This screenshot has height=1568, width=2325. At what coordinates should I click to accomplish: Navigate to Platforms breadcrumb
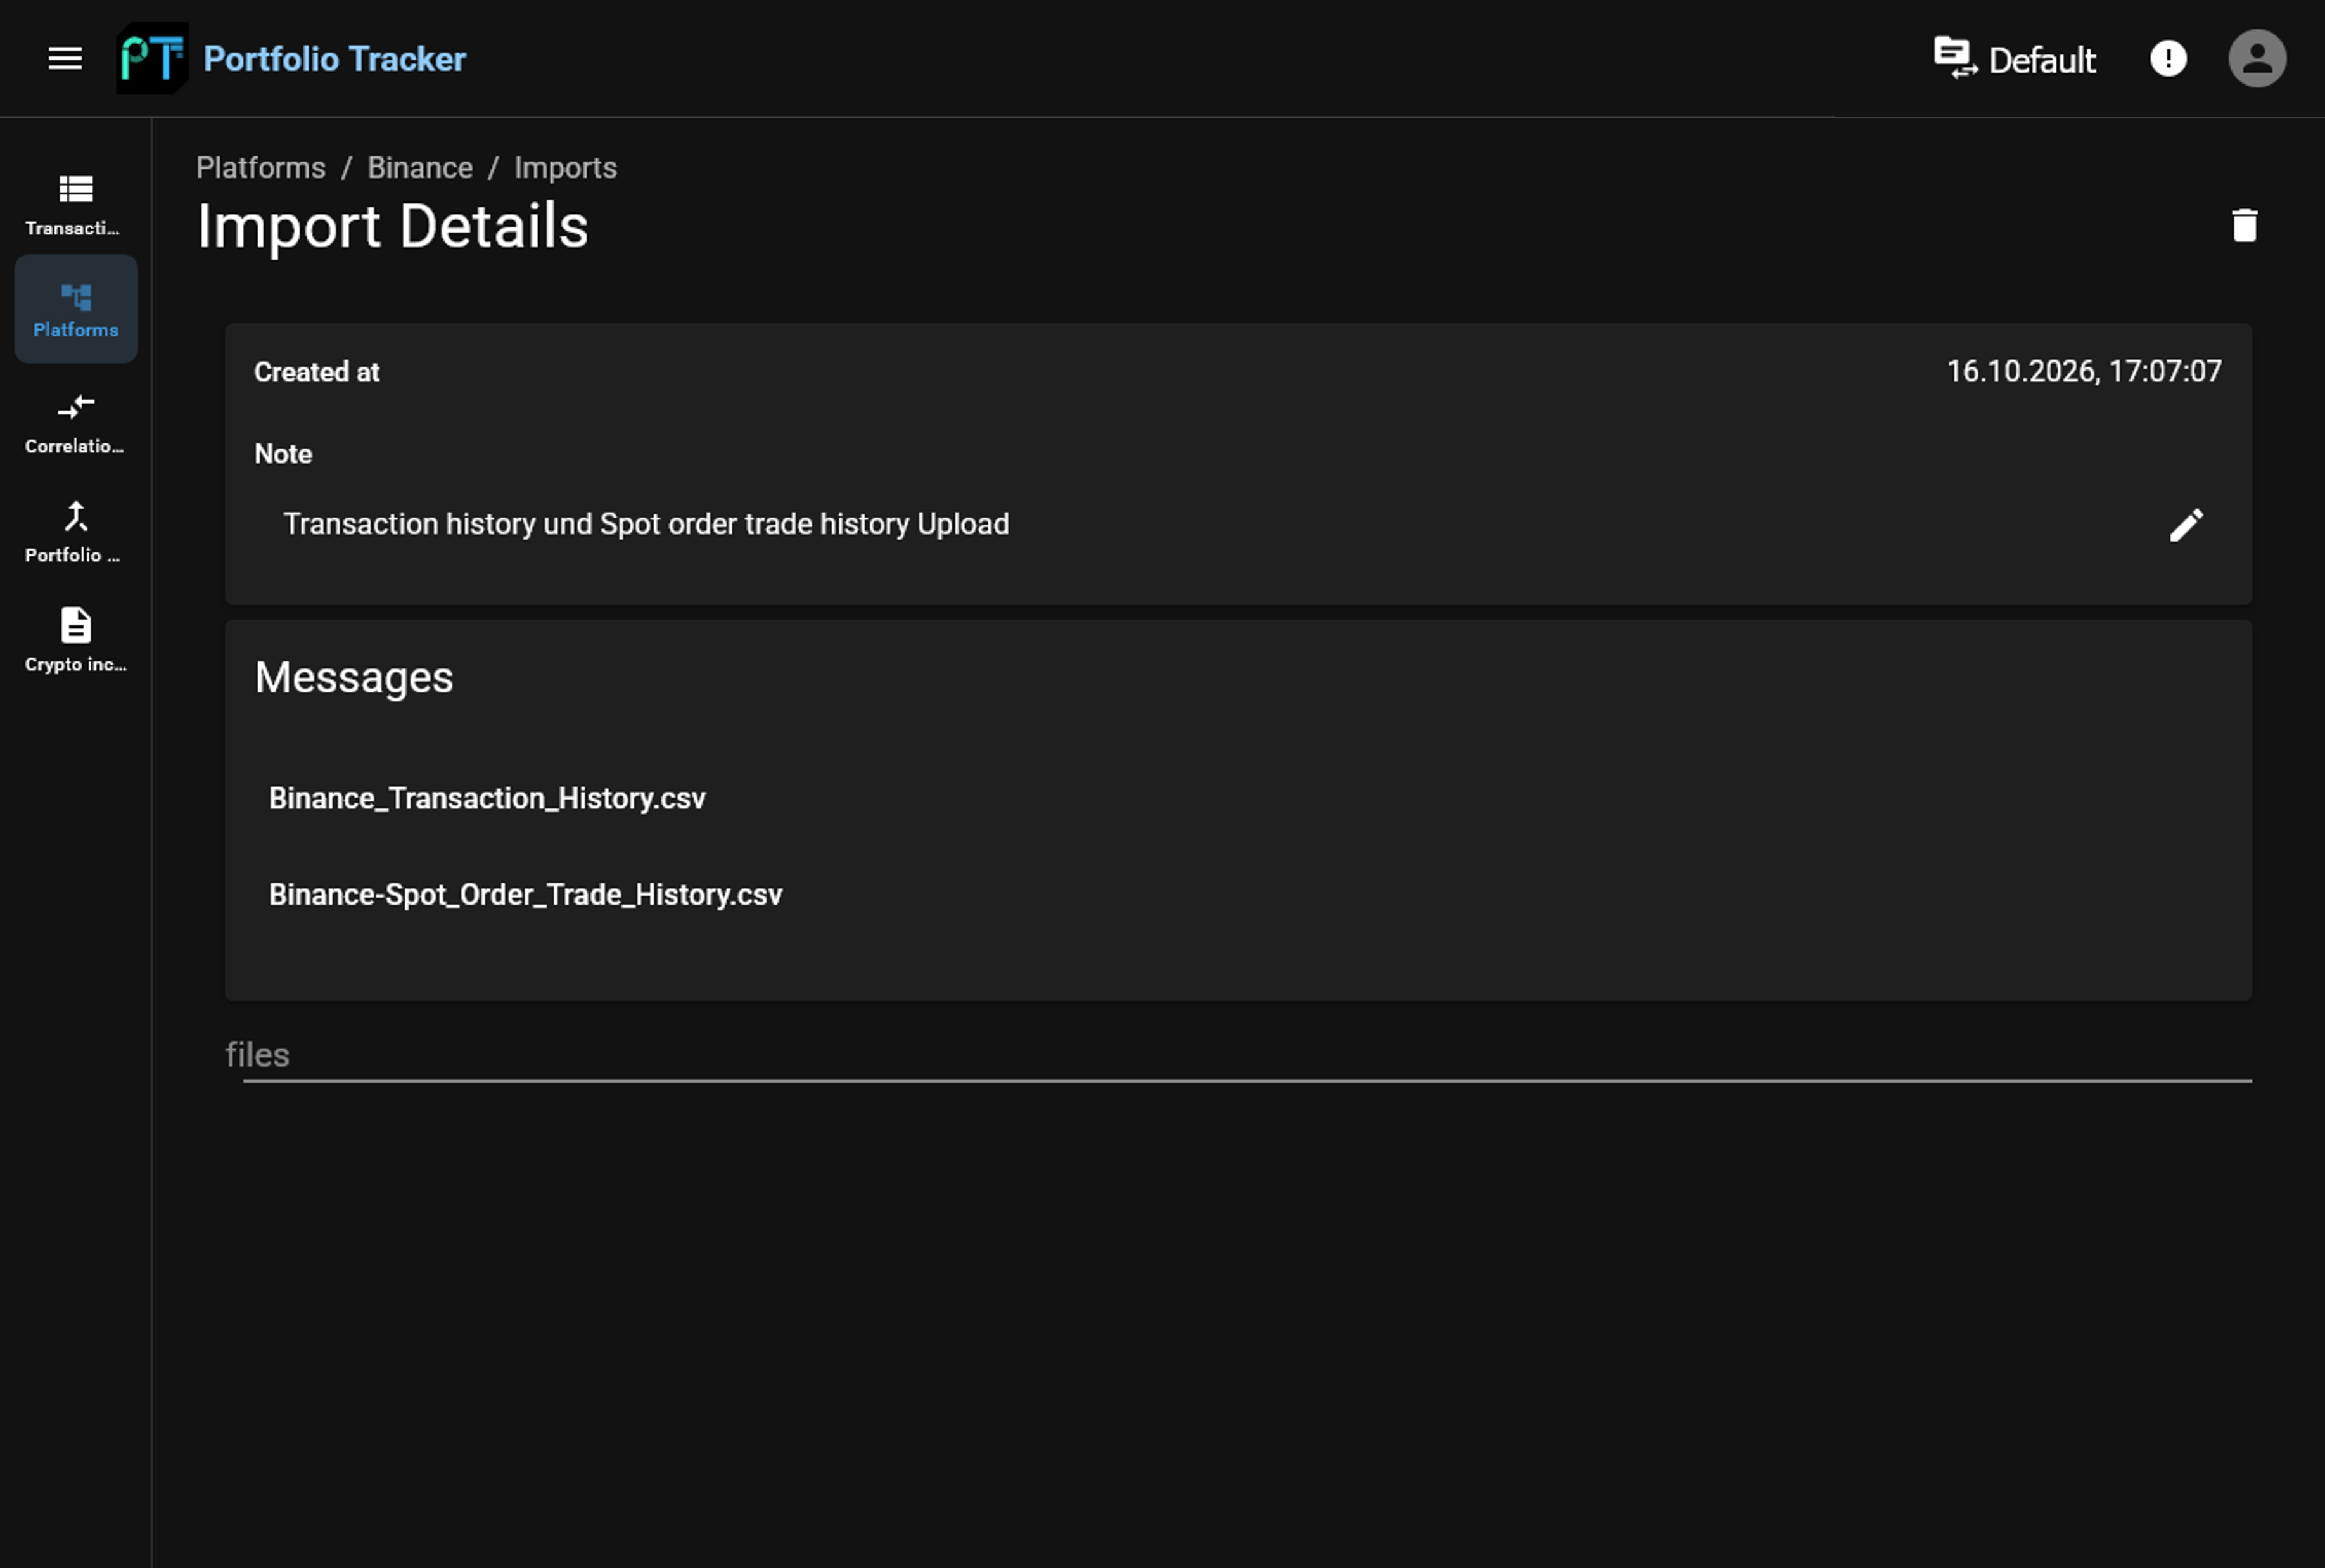(x=261, y=167)
